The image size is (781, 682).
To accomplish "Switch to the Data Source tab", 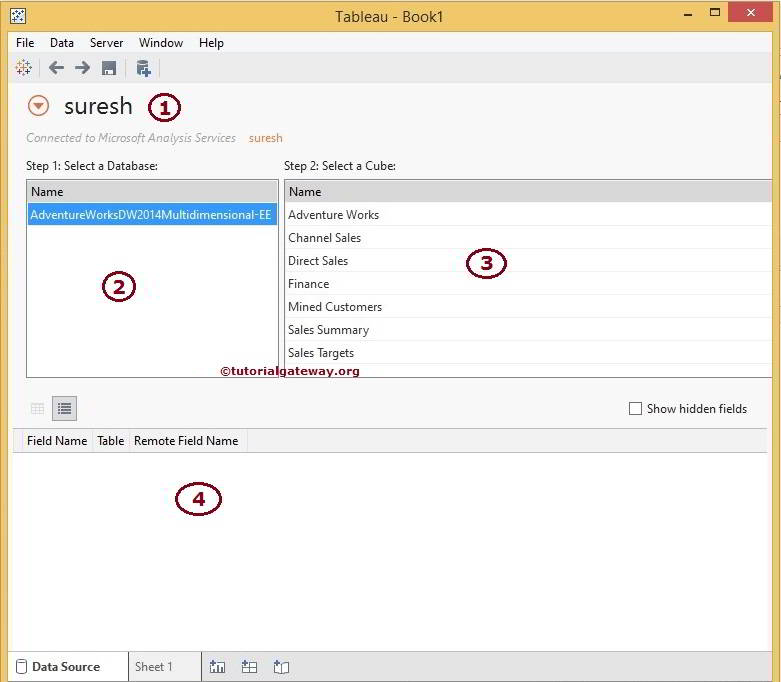I will point(68,667).
